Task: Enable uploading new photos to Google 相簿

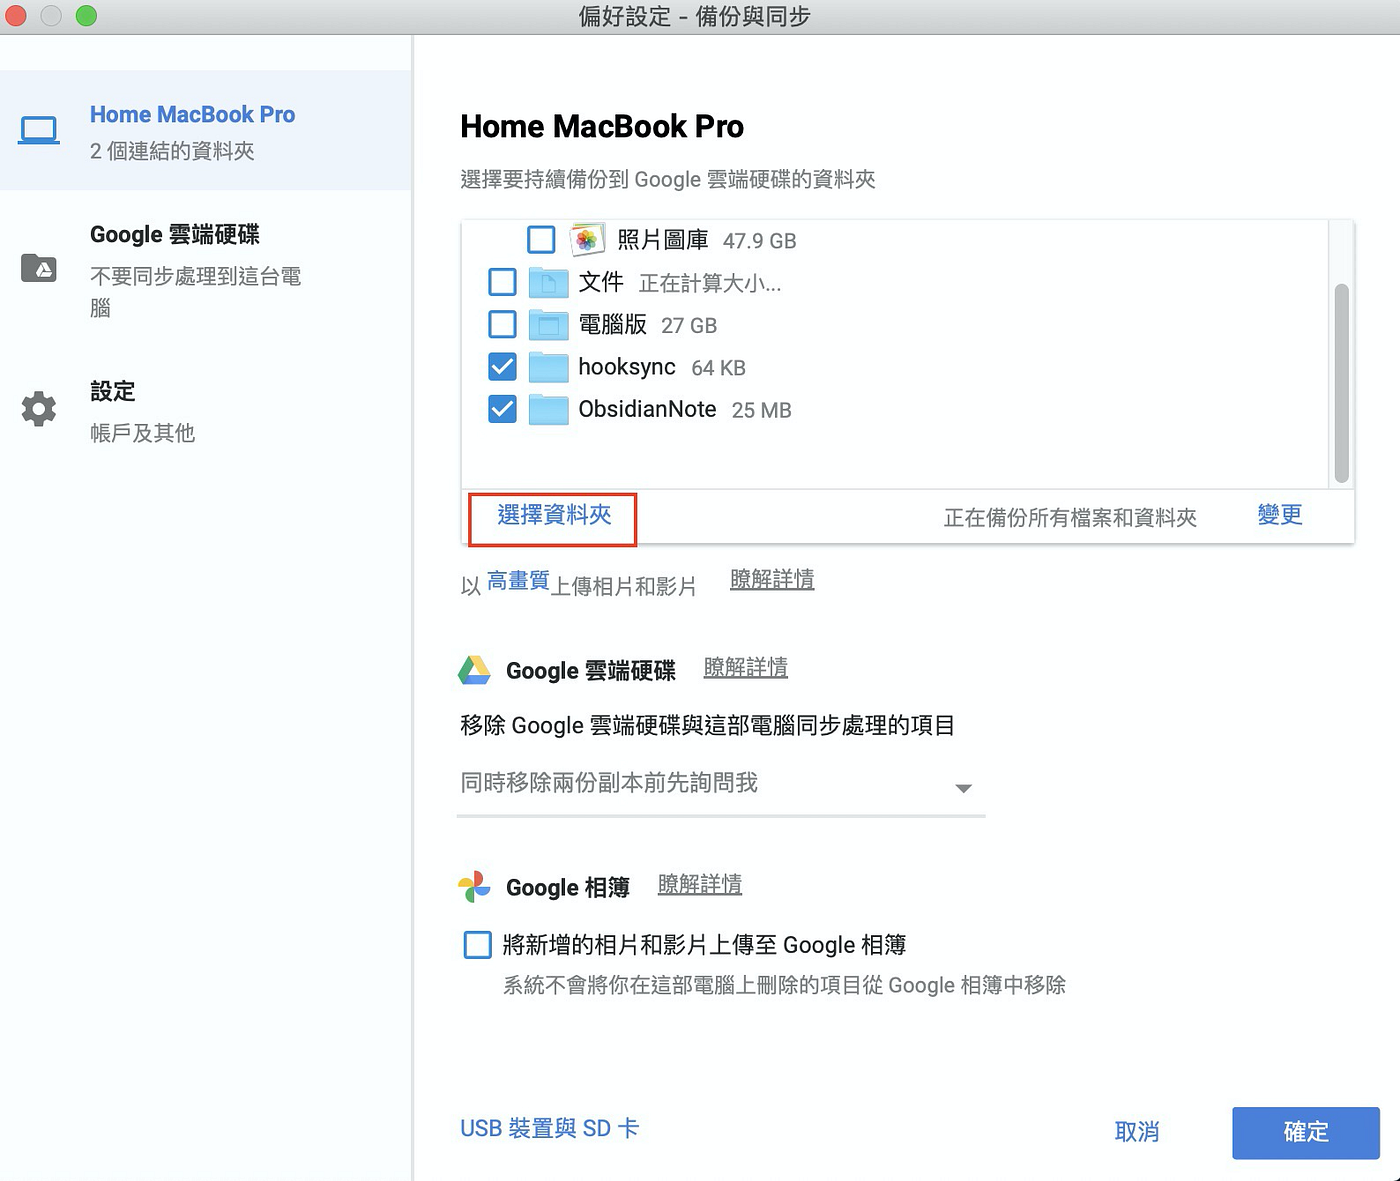Action: tap(477, 944)
